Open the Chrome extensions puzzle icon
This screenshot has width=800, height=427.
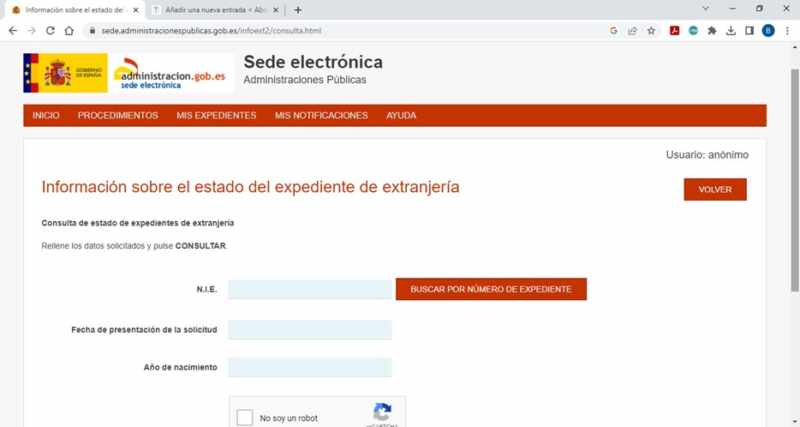click(x=712, y=31)
